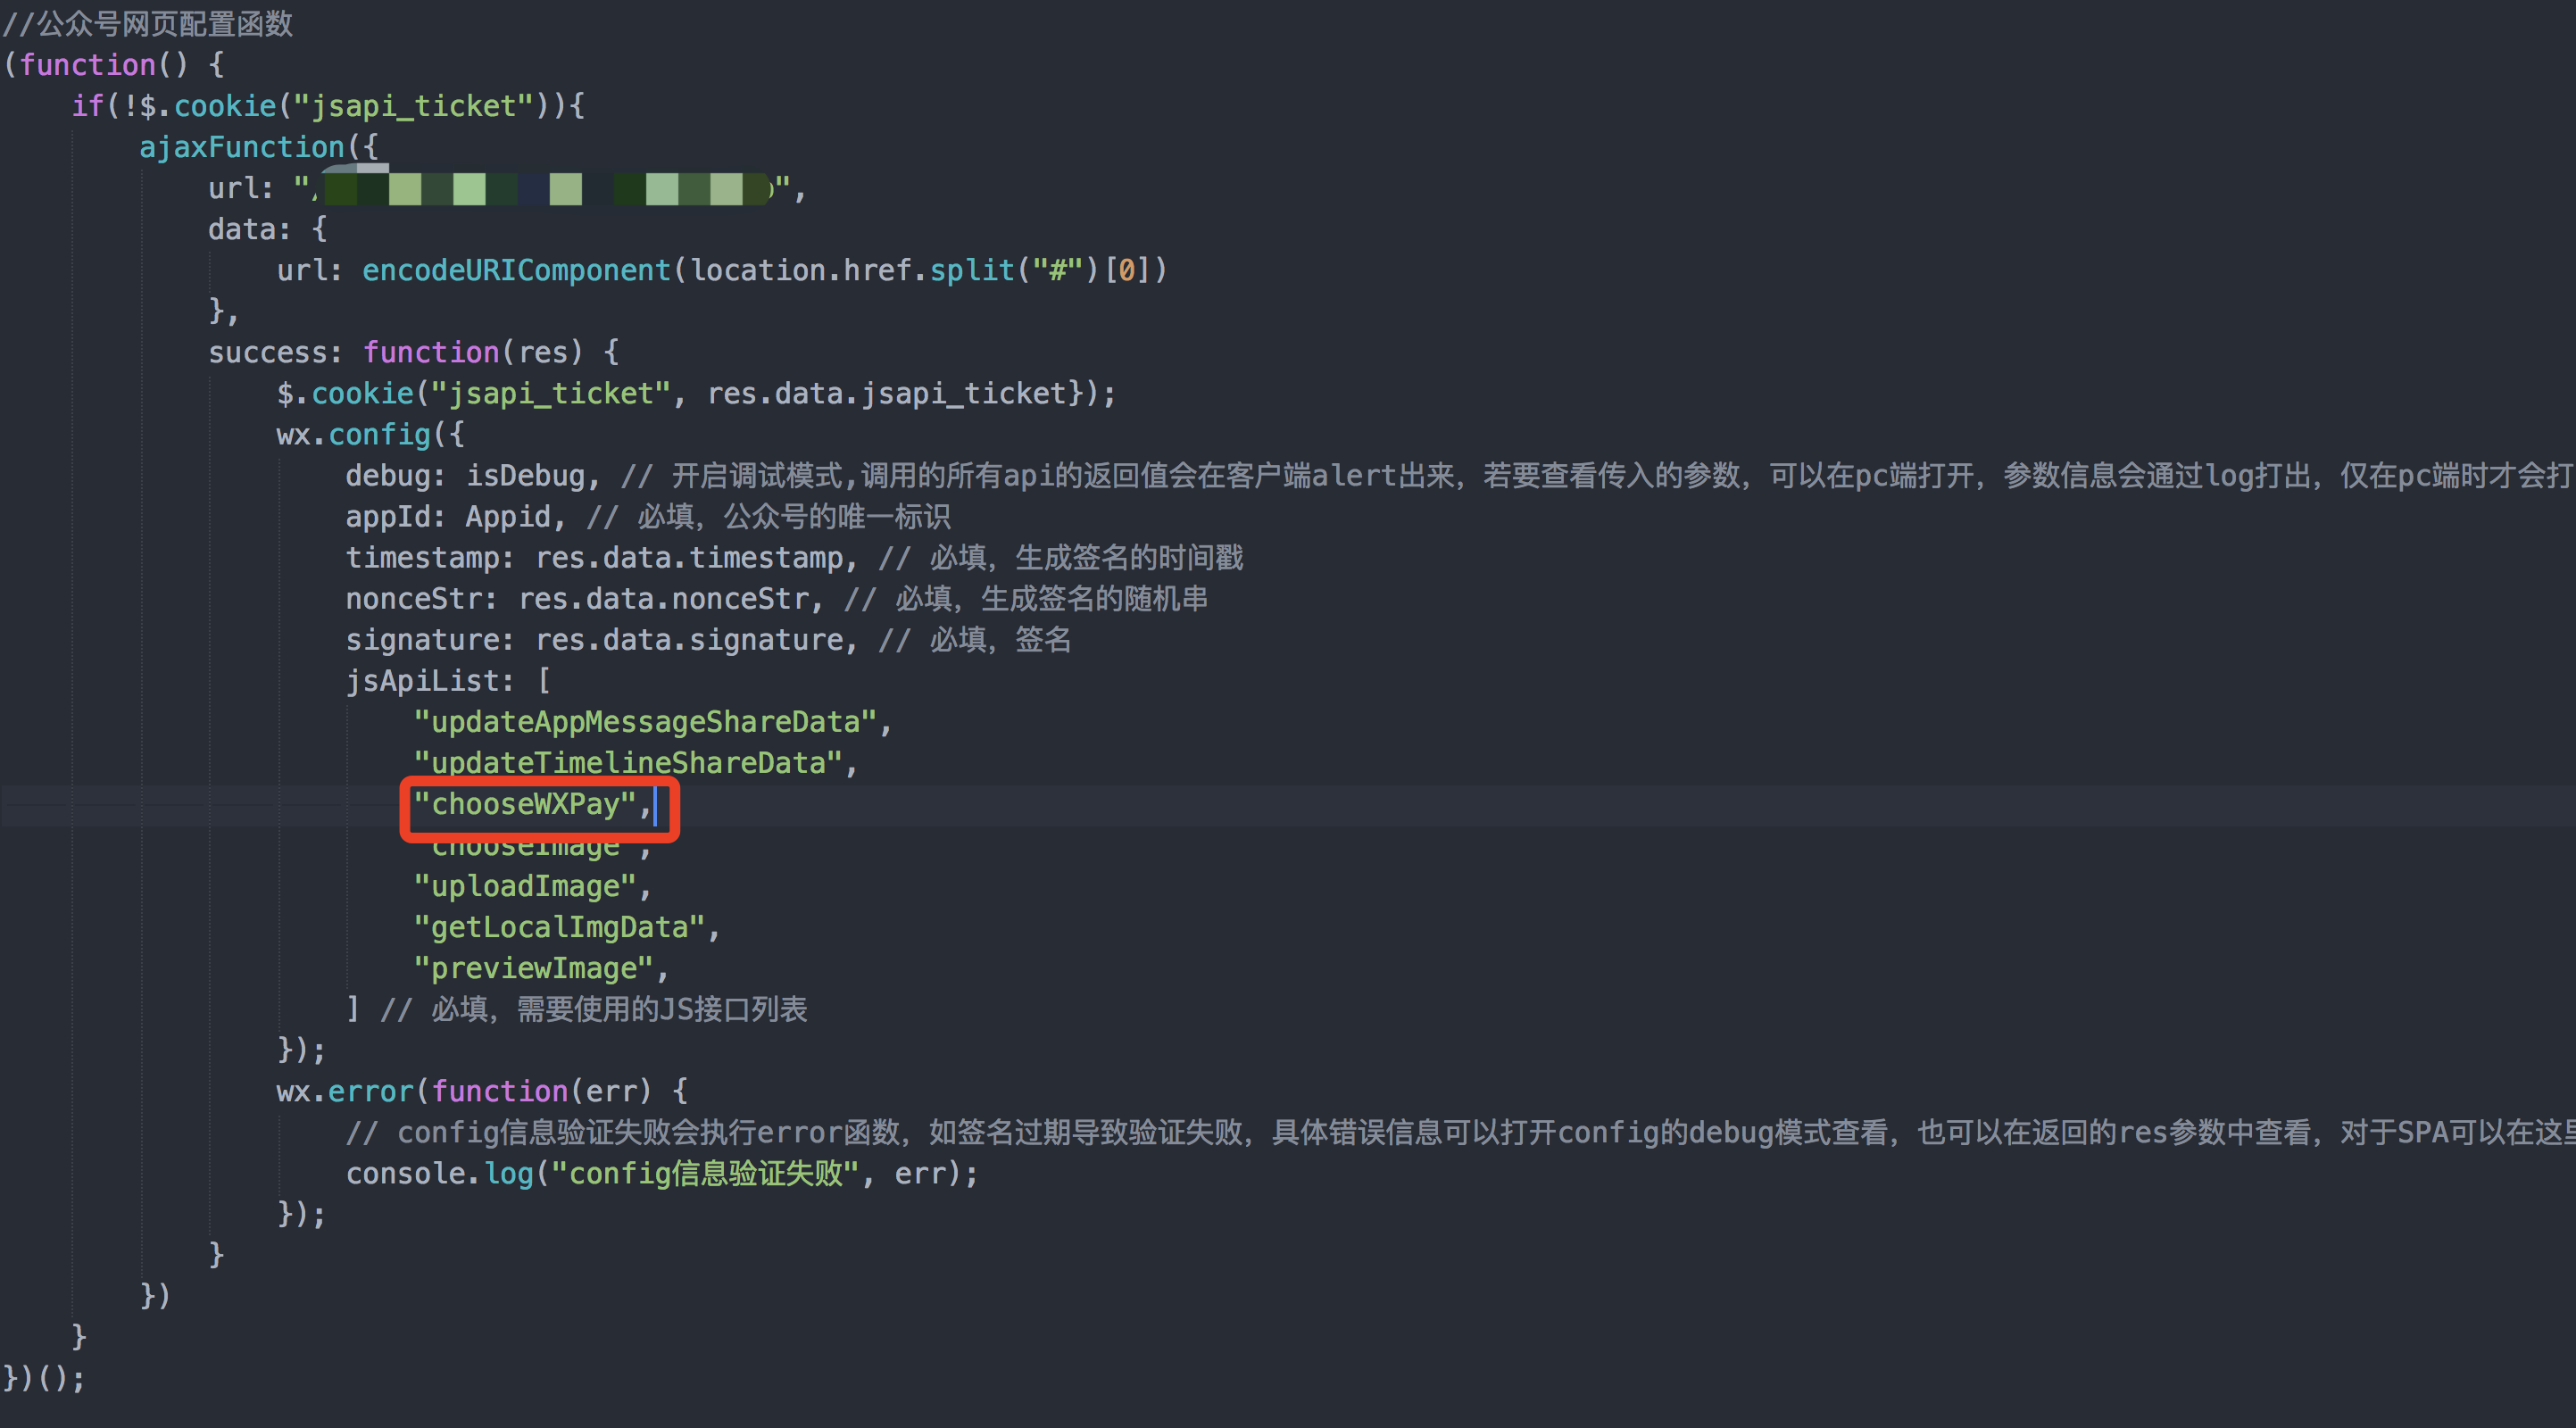Click the "uploadImage" list item

[527, 885]
